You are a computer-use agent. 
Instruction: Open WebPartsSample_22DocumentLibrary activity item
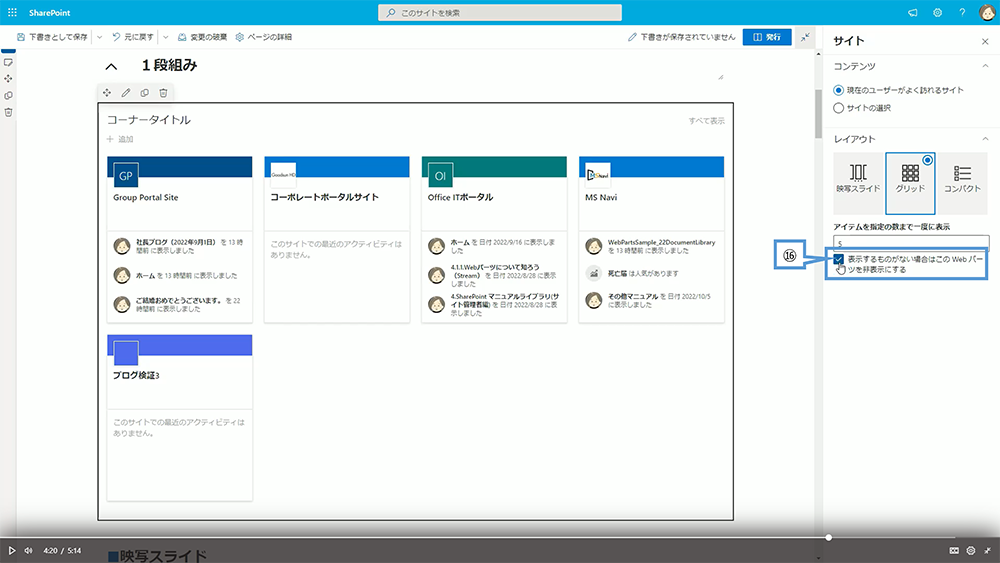651,246
